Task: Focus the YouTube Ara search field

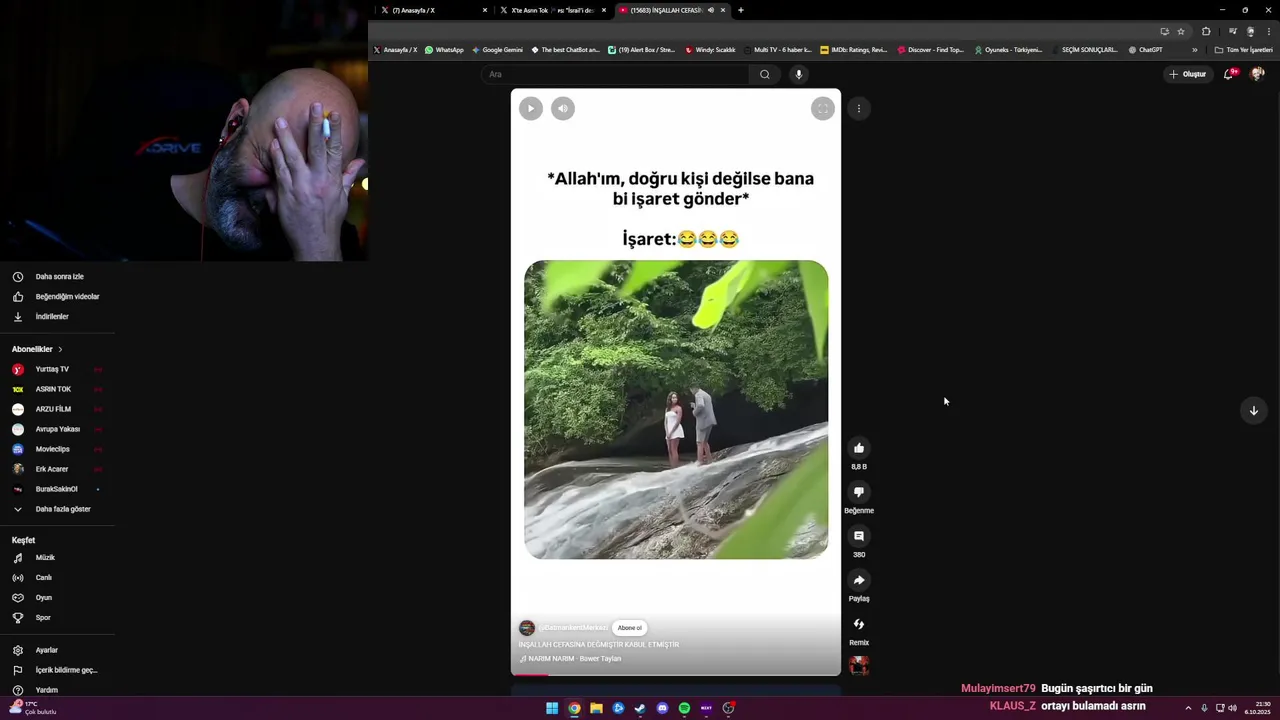Action: (x=614, y=74)
